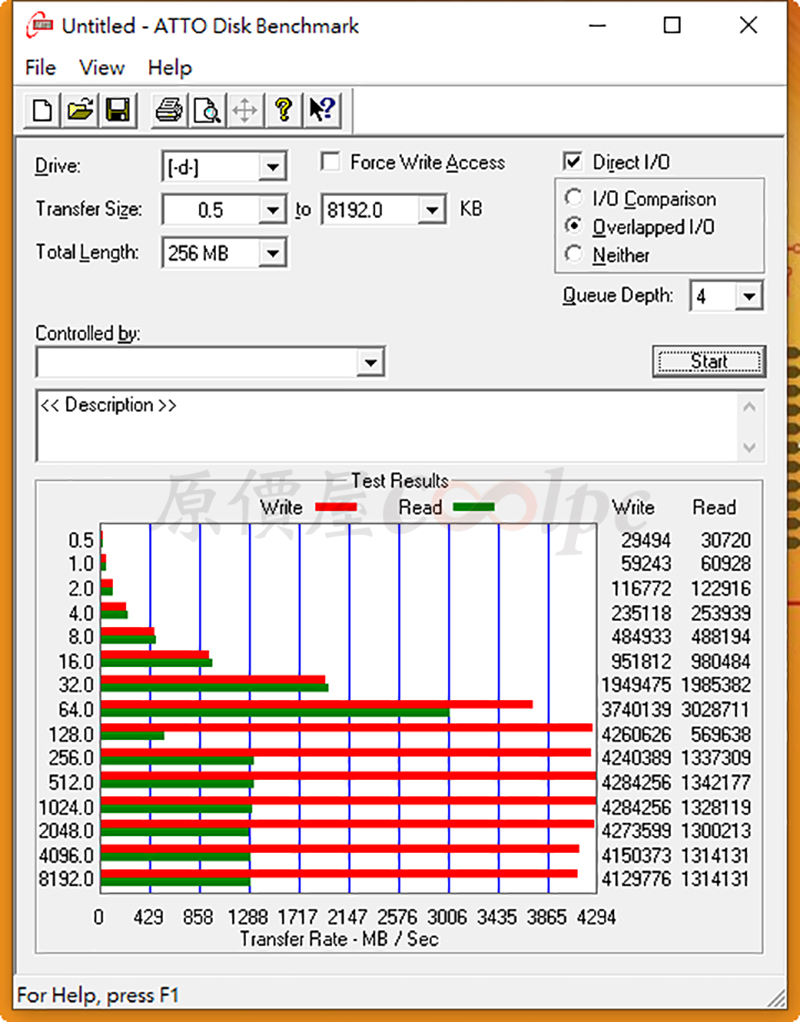Click the move crosshair toolbar icon
Image resolution: width=800 pixels, height=1022 pixels.
244,110
